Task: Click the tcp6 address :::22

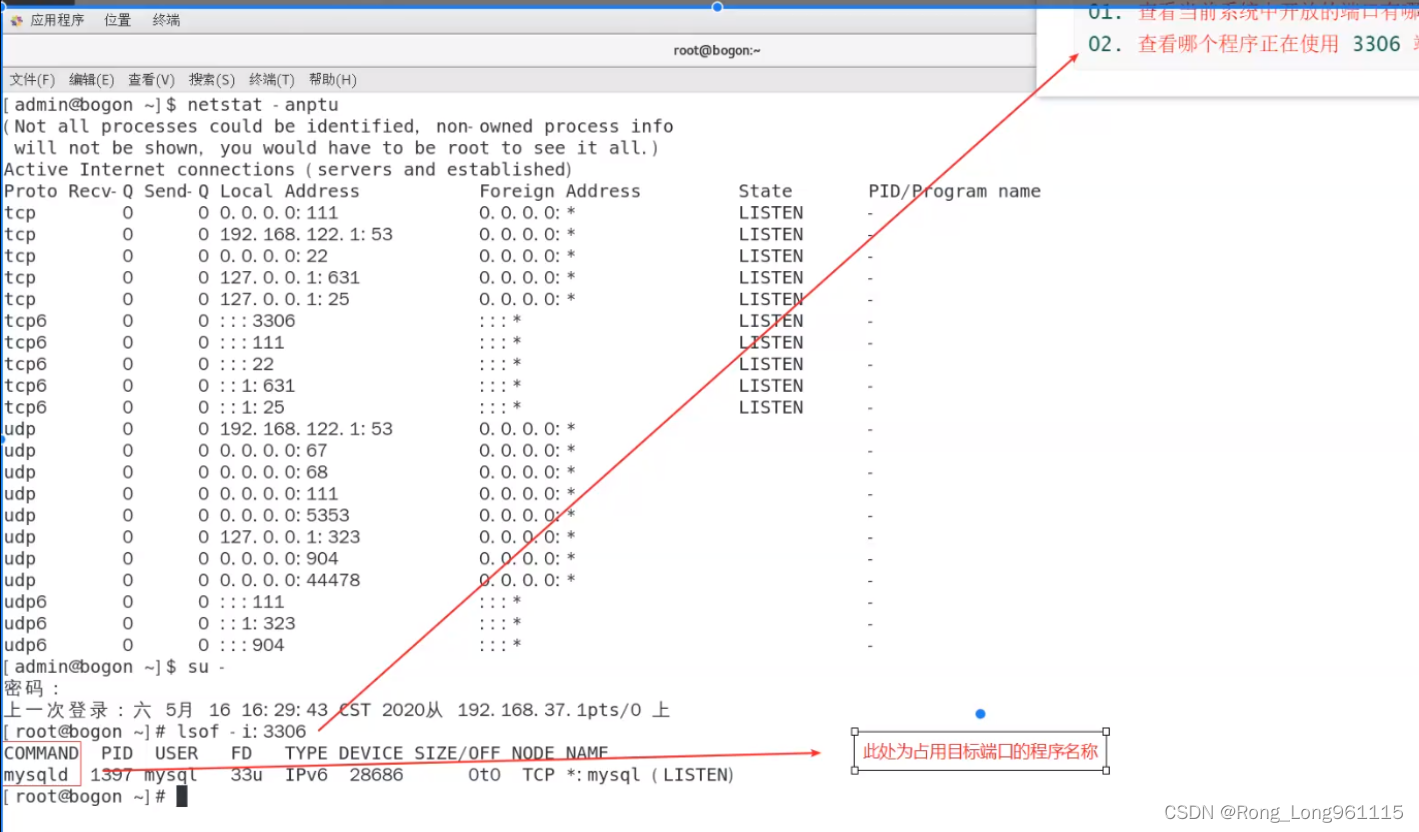Action: (x=247, y=364)
